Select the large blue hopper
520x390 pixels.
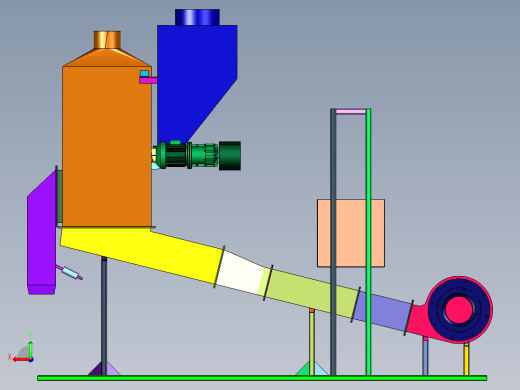tap(197, 83)
